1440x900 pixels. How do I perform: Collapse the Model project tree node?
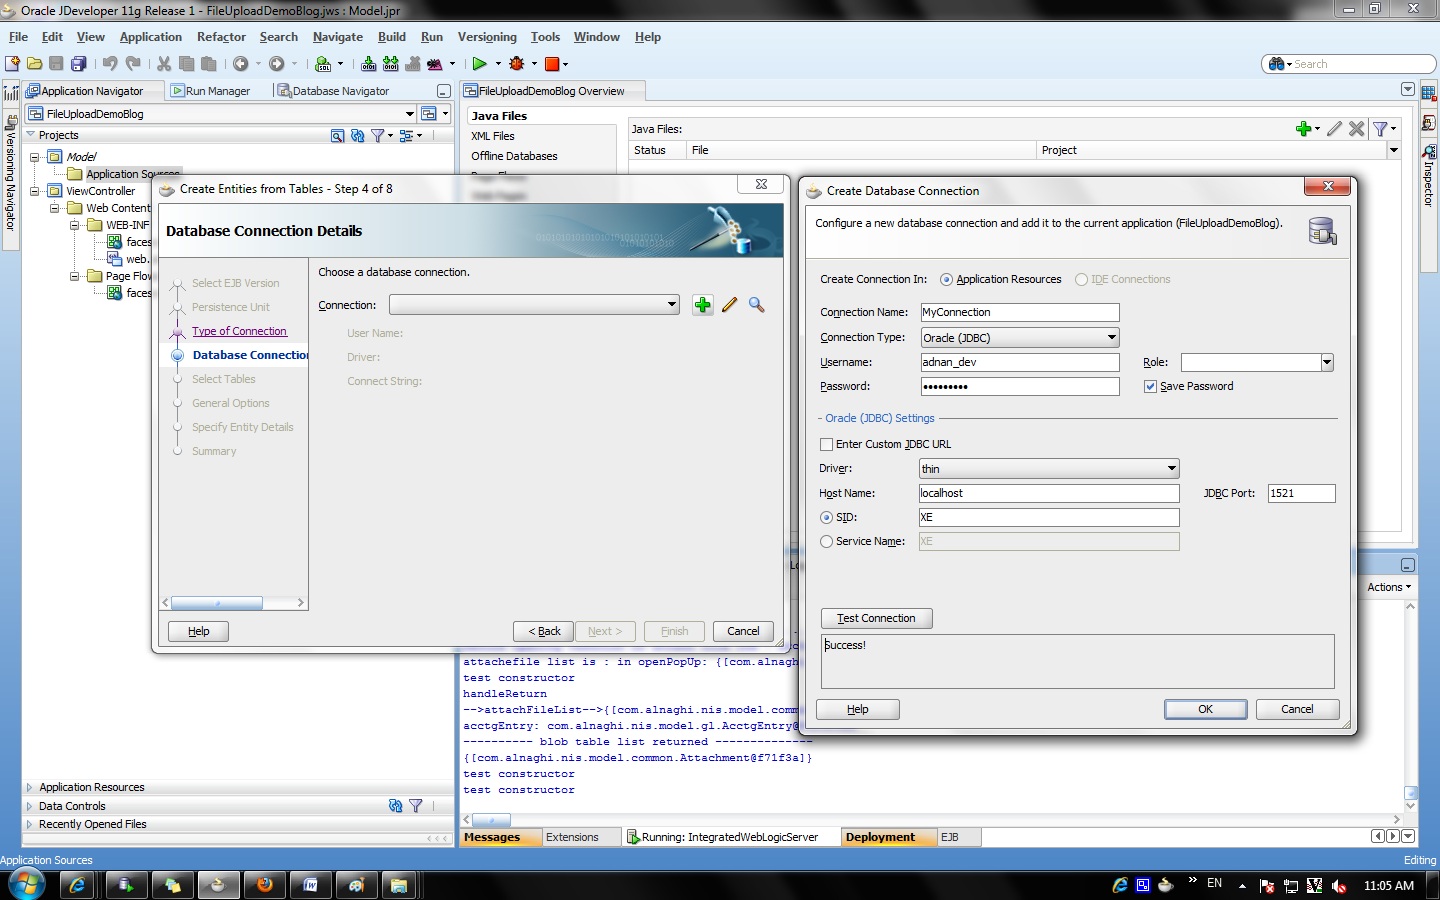pos(35,157)
